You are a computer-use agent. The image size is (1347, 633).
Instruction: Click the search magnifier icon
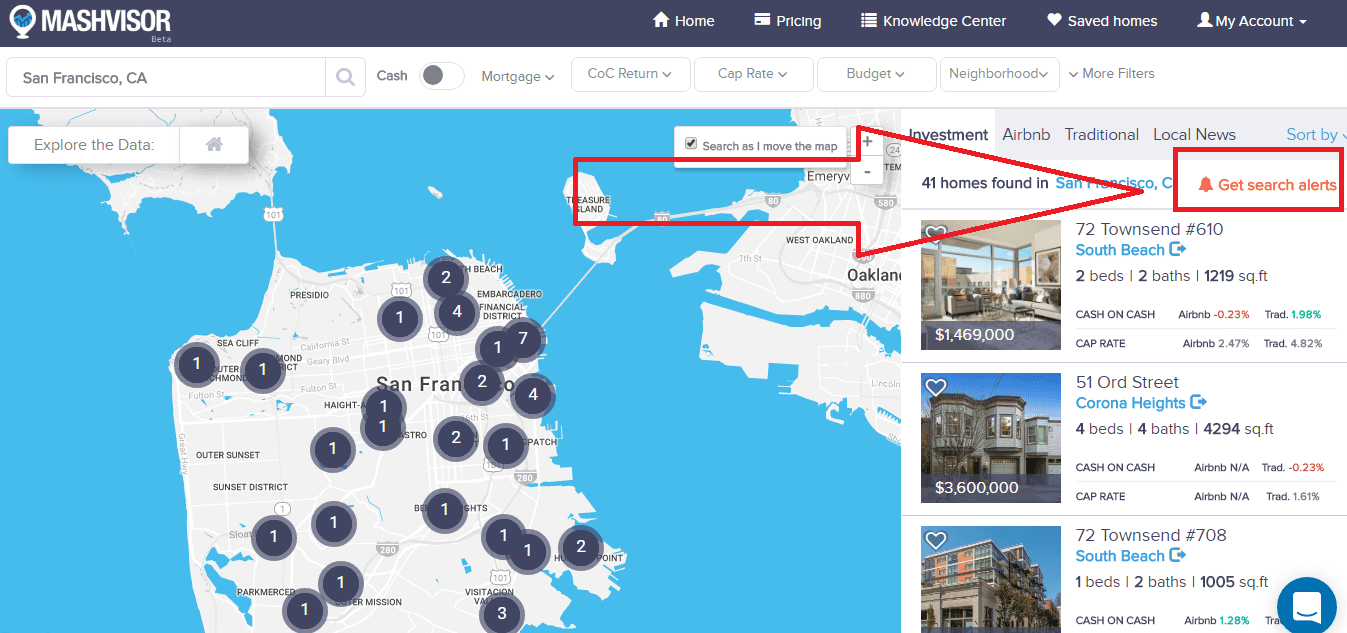pos(345,77)
